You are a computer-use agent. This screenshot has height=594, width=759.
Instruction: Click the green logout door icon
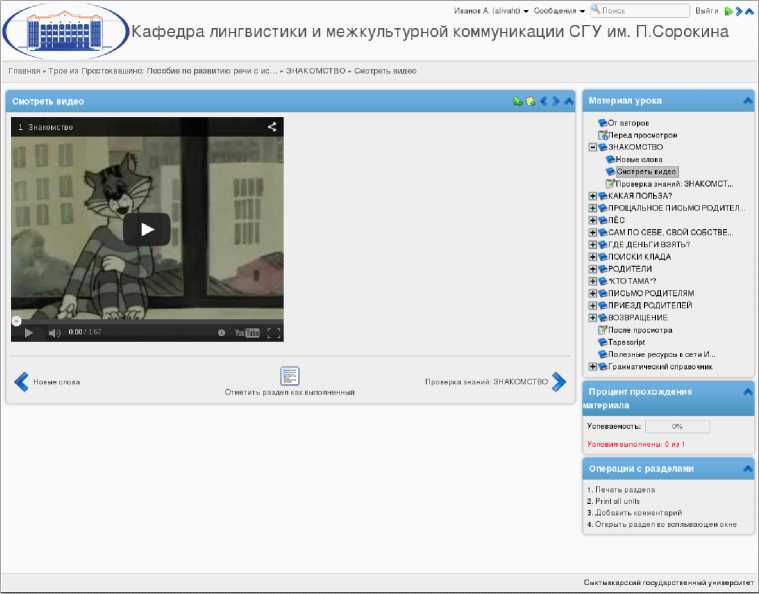point(728,11)
